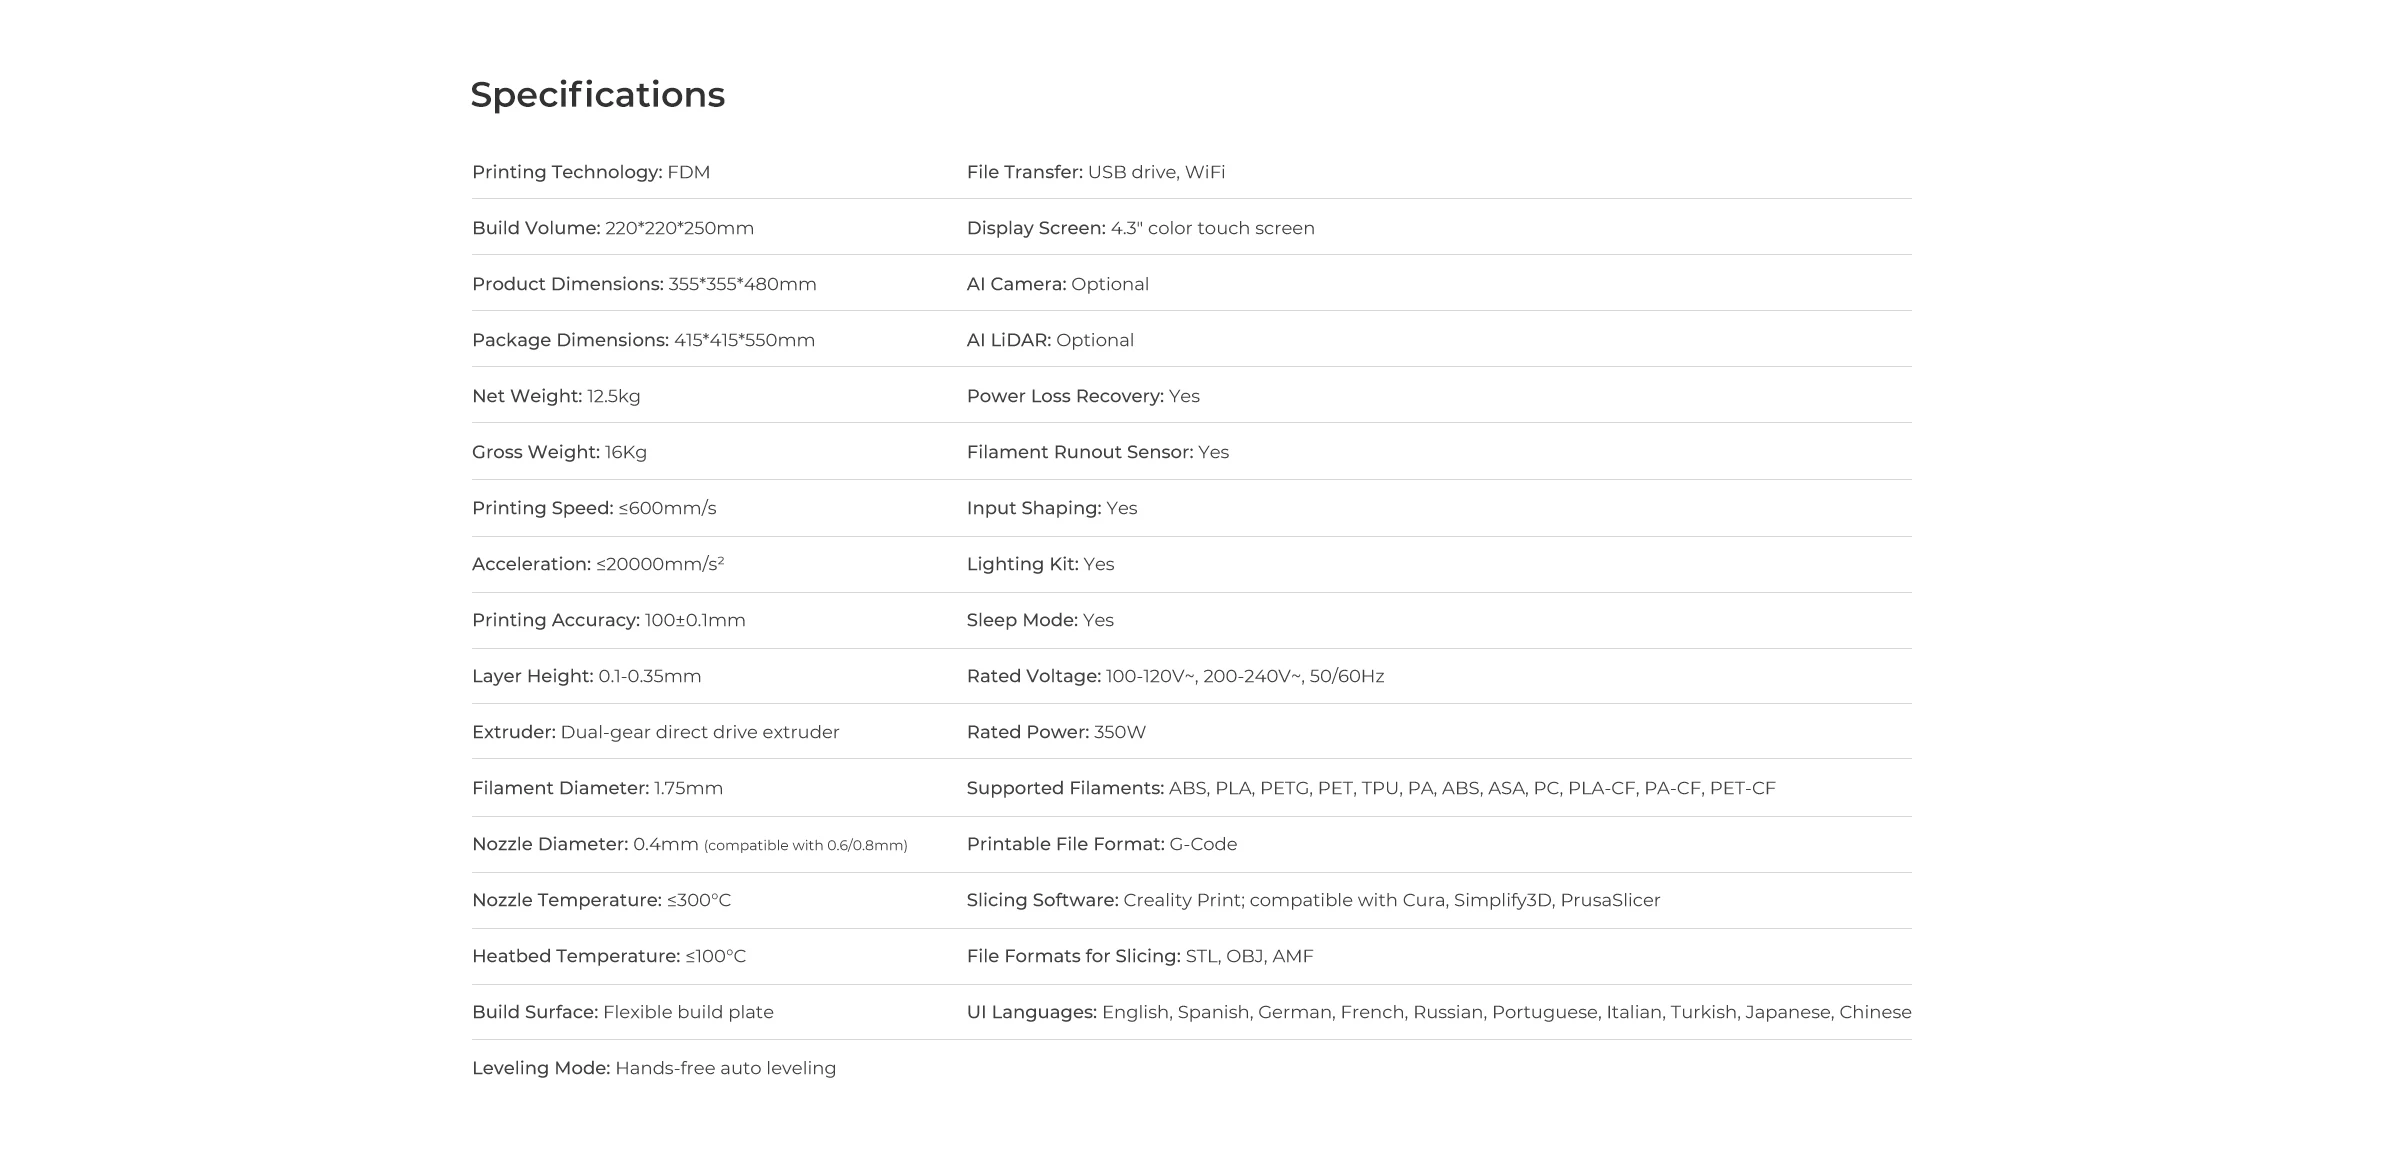Click the Printing Speed ≤600mm/s entry
Viewport: 2384px width, 1171px height.
click(594, 508)
